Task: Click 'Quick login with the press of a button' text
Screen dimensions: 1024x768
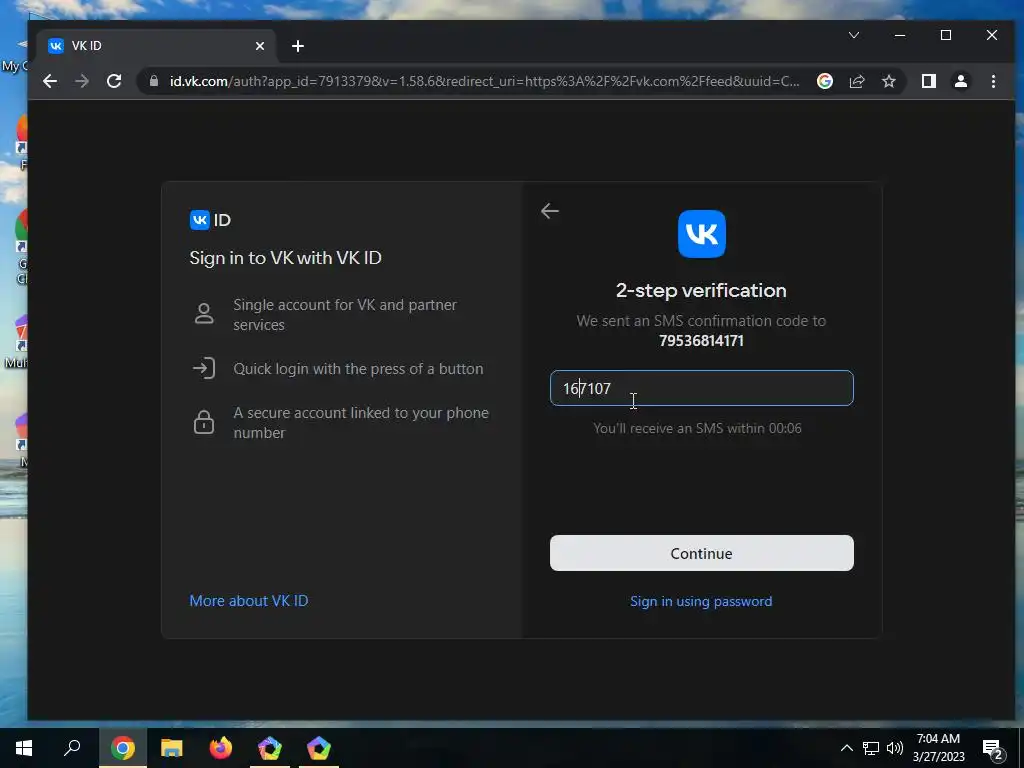Action: [359, 369]
